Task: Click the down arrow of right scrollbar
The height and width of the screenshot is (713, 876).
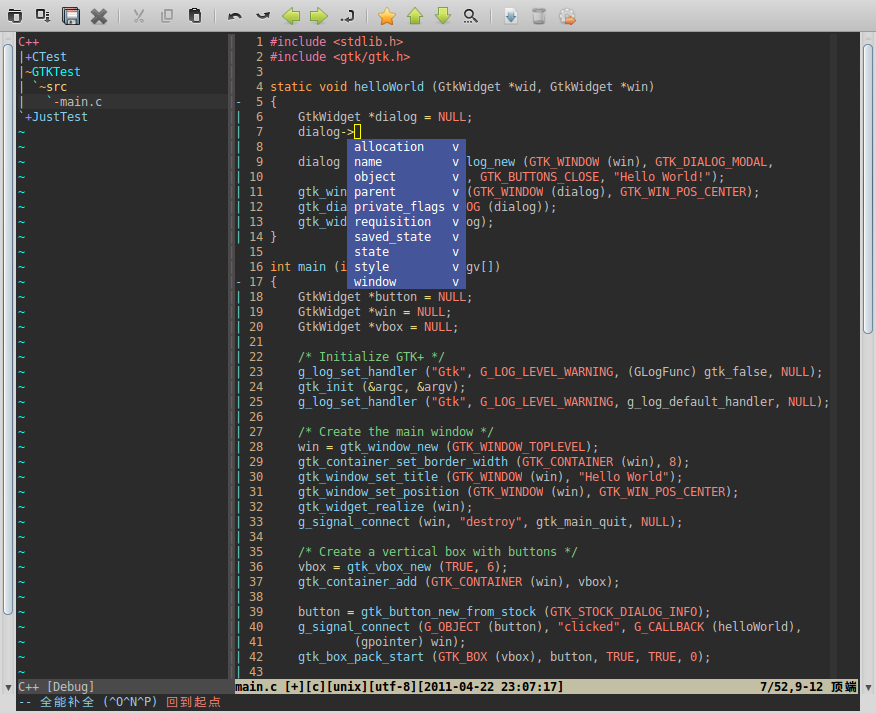Action: pyautogui.click(x=868, y=687)
